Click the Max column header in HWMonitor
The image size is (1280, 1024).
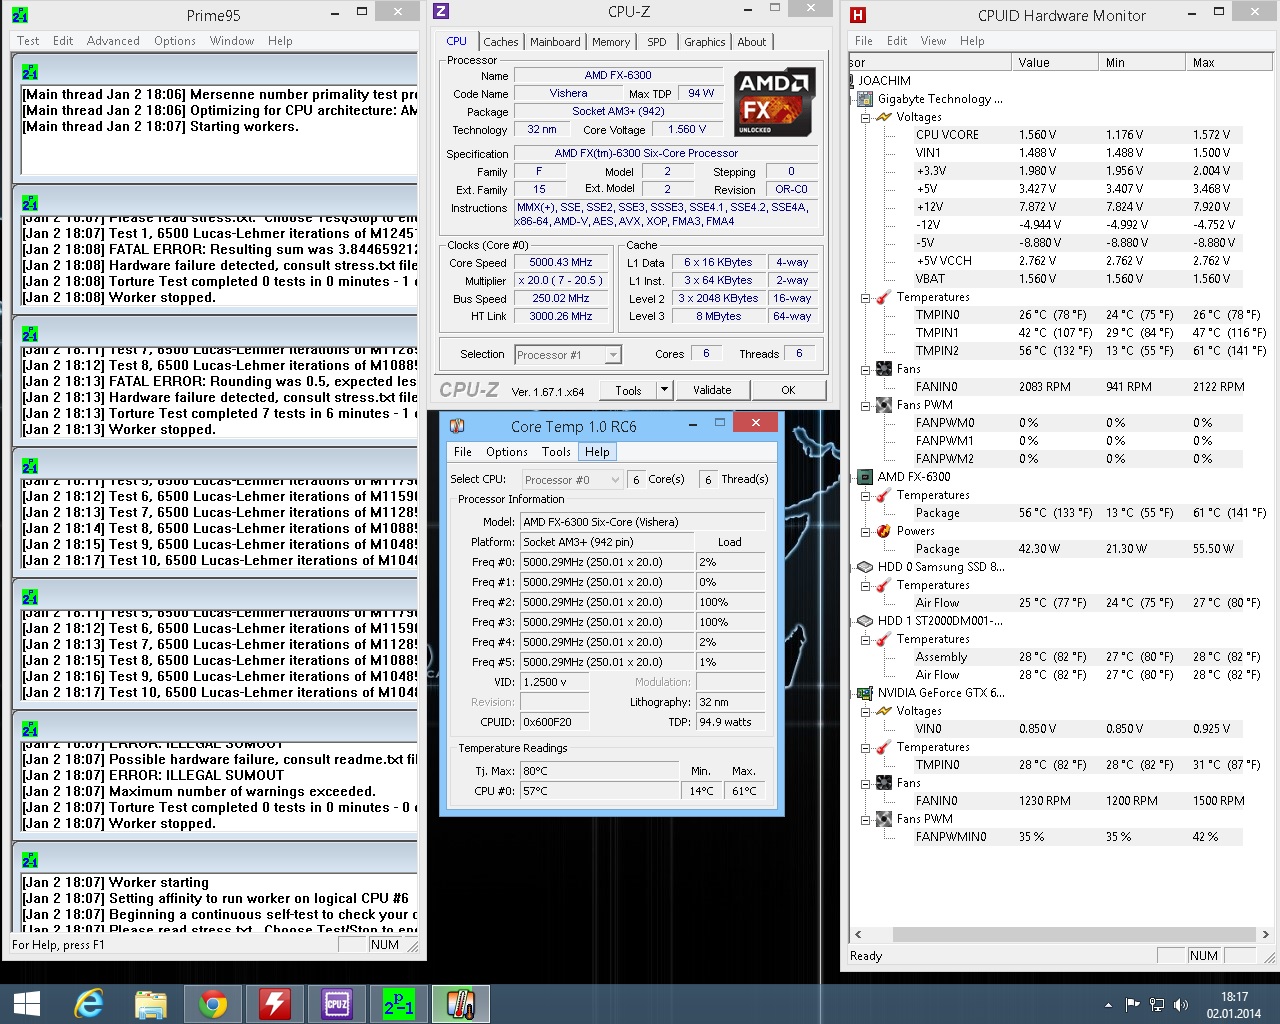(x=1228, y=62)
